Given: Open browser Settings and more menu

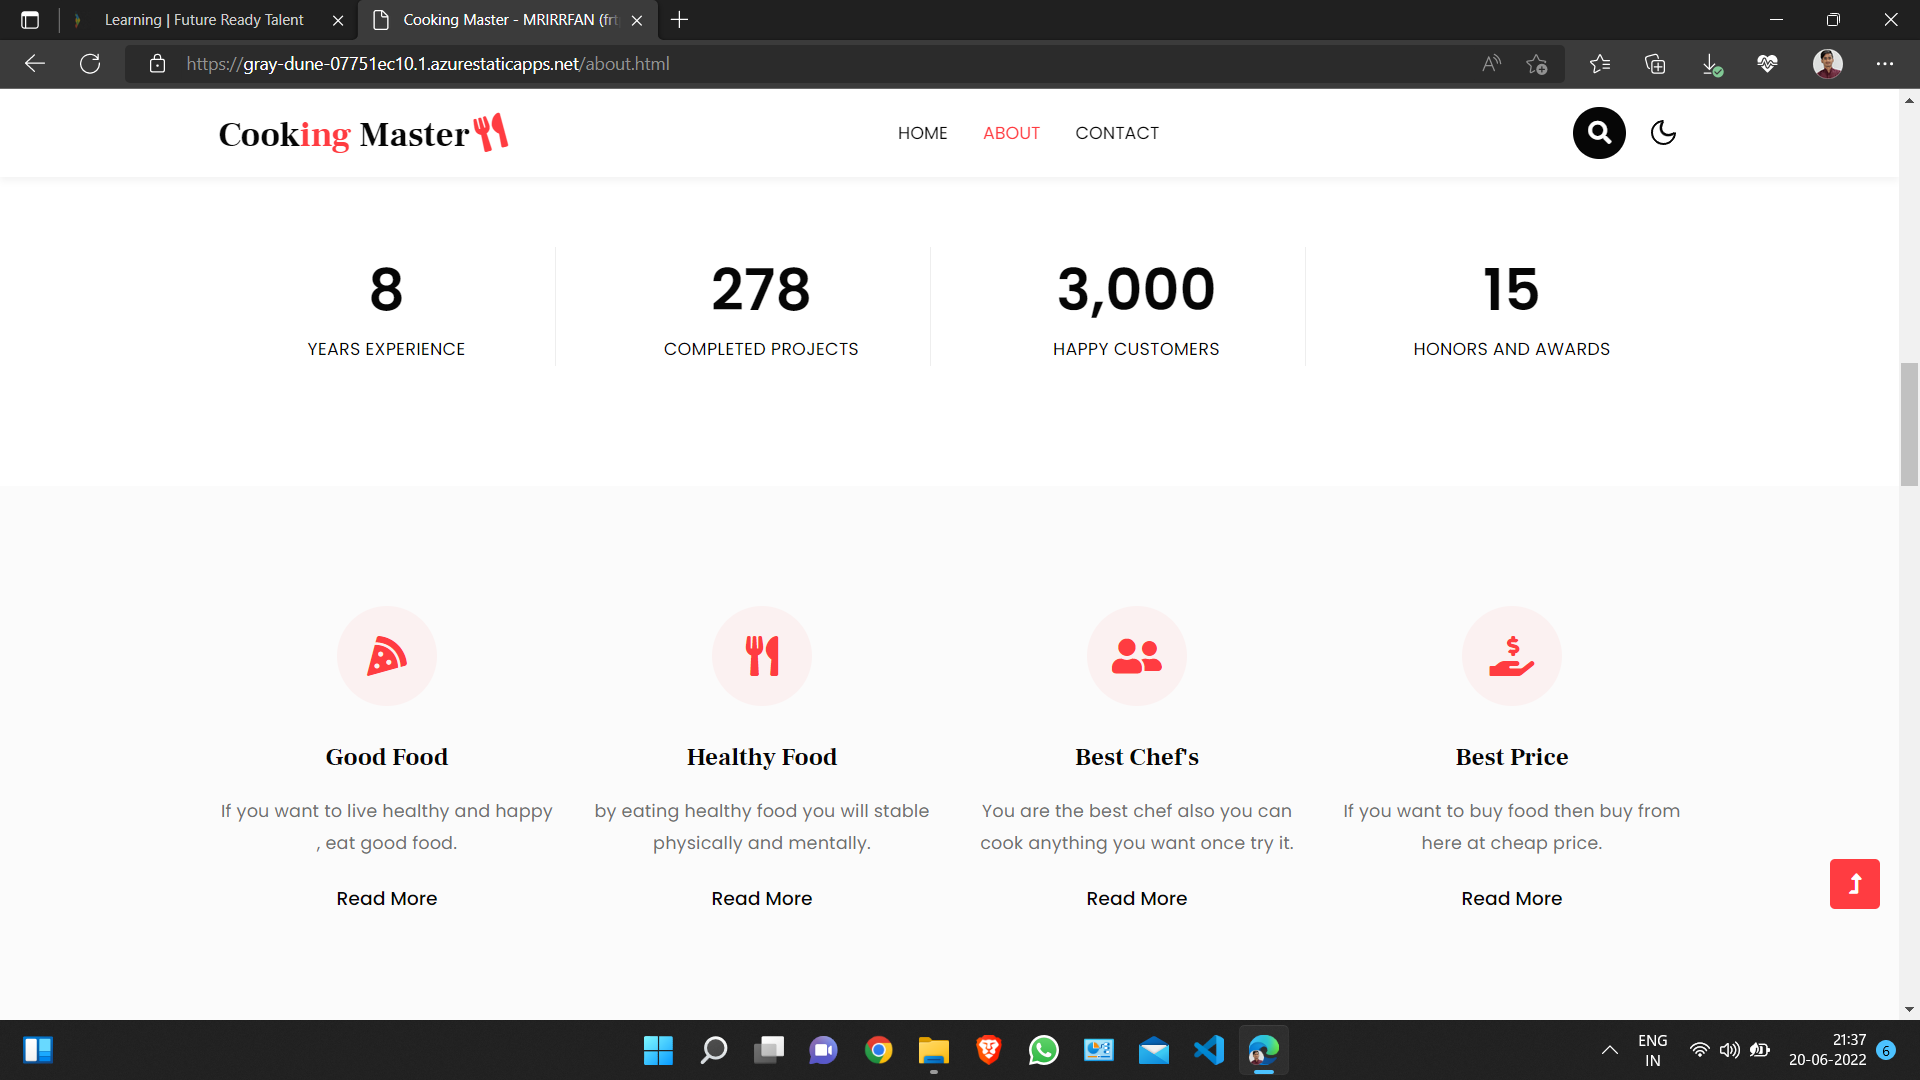Looking at the screenshot, I should pyautogui.click(x=1885, y=64).
